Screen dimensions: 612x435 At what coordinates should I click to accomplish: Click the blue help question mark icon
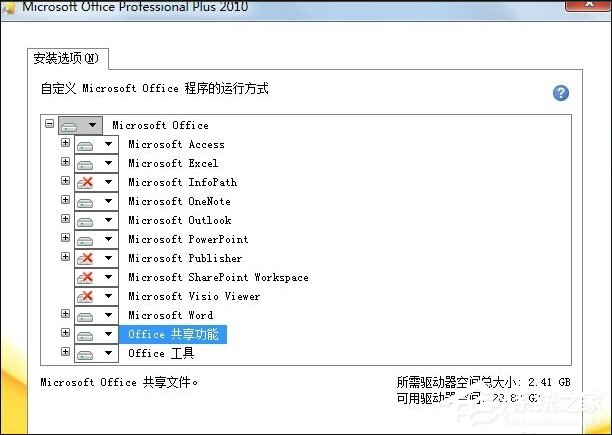[560, 93]
